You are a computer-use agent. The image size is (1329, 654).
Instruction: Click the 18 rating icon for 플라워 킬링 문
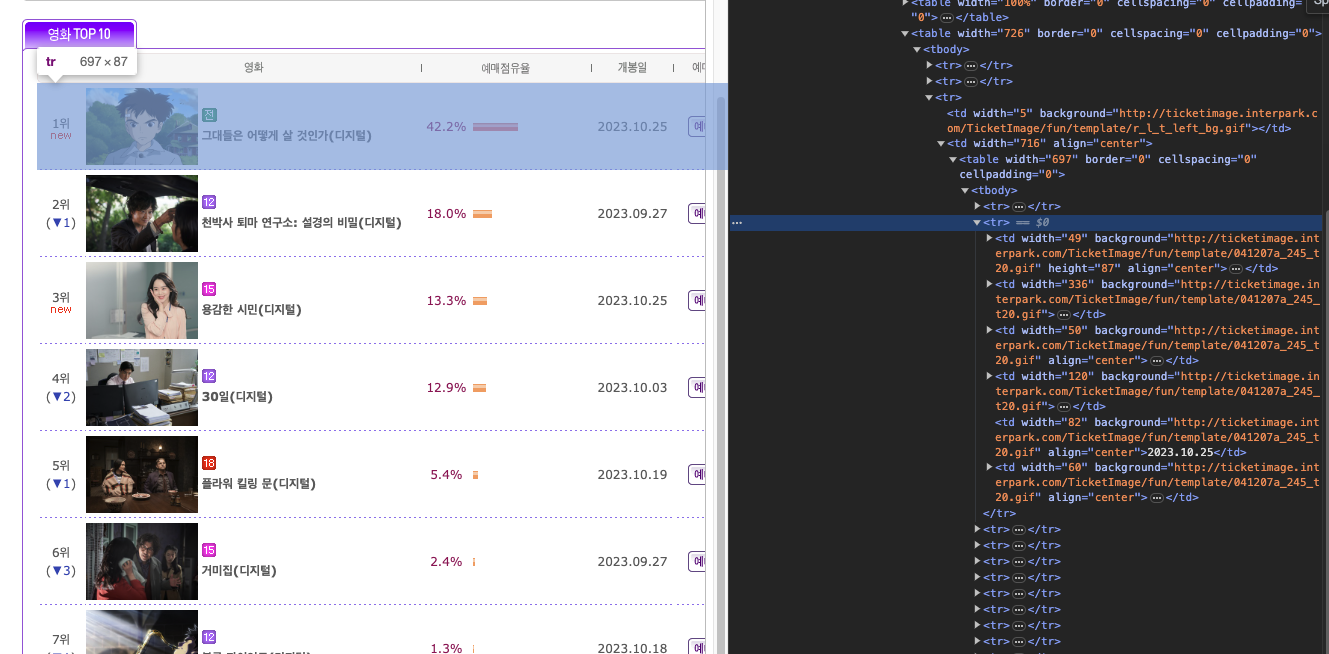point(209,463)
